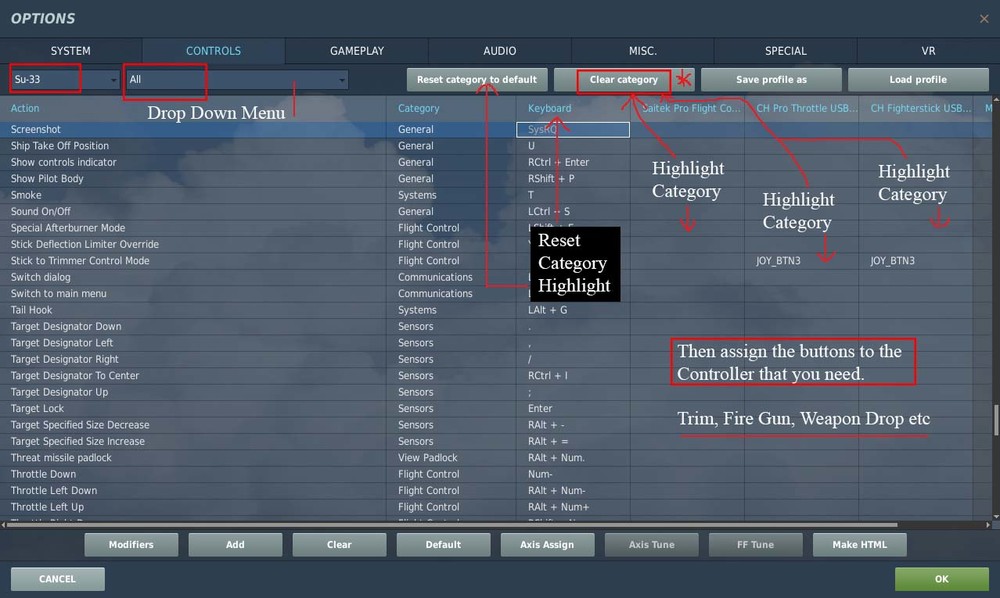Open the VR options tab

coord(927,50)
